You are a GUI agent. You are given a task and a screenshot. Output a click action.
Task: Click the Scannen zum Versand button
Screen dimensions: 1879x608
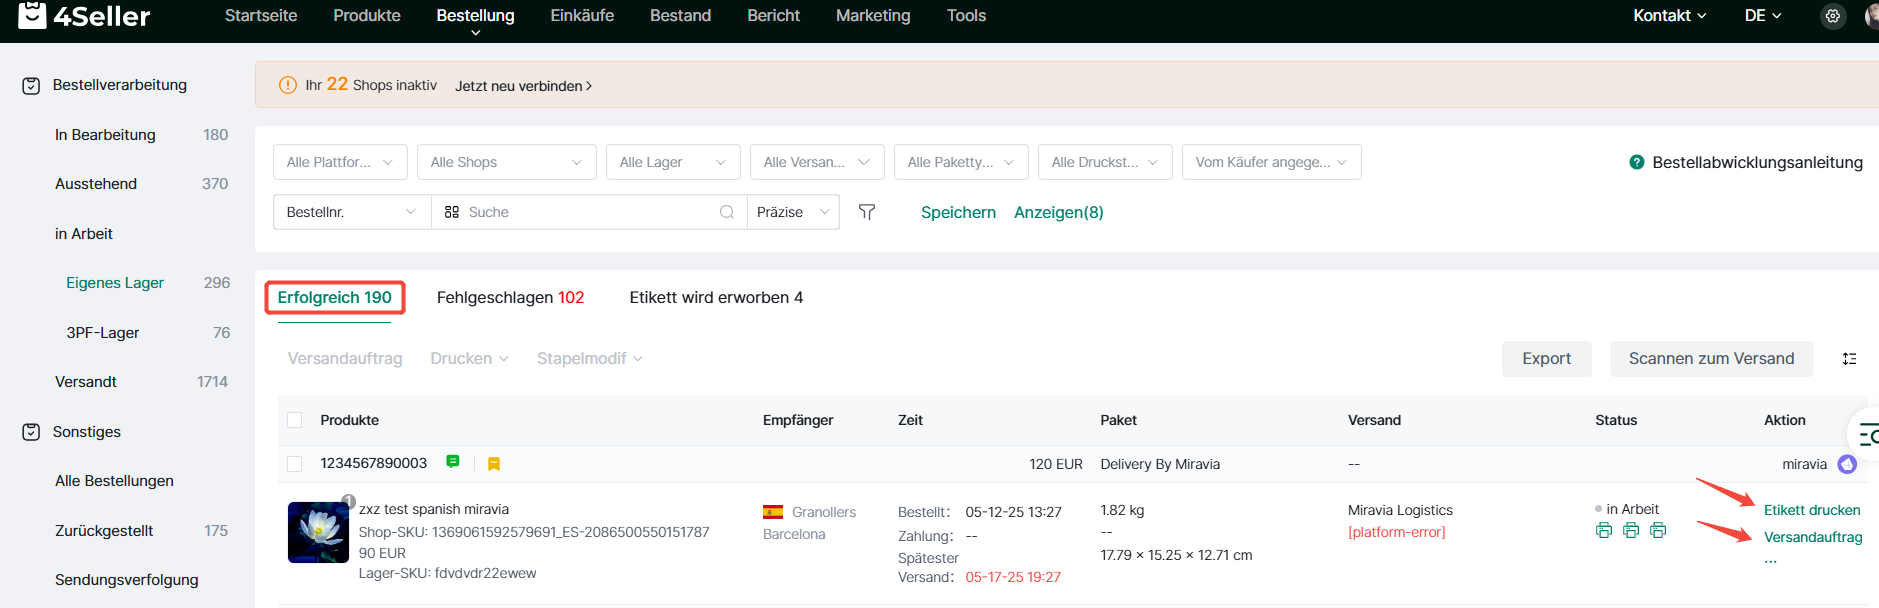click(1711, 359)
